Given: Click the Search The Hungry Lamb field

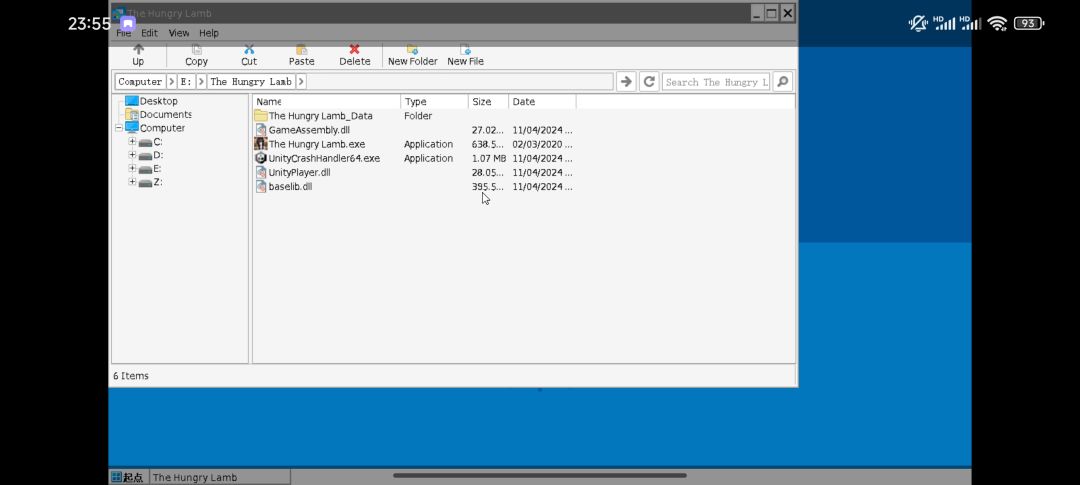Looking at the screenshot, I should 716,81.
